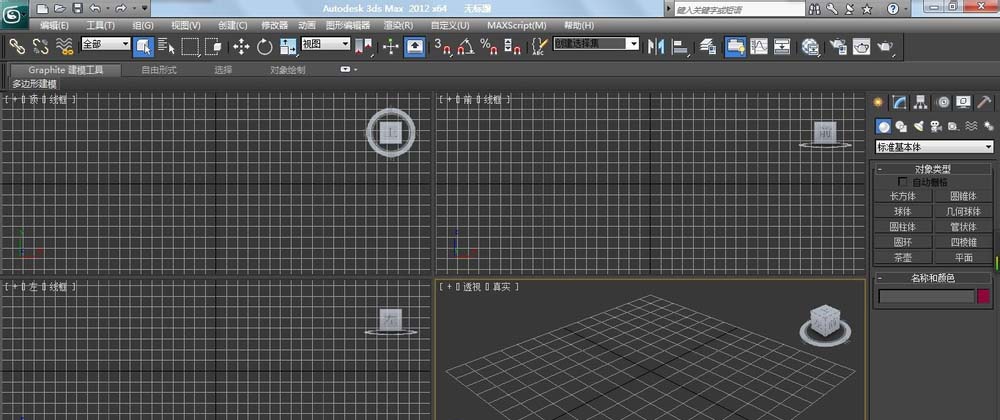Click the Align tool icon
This screenshot has width=1000, height=420.
pyautogui.click(x=681, y=46)
